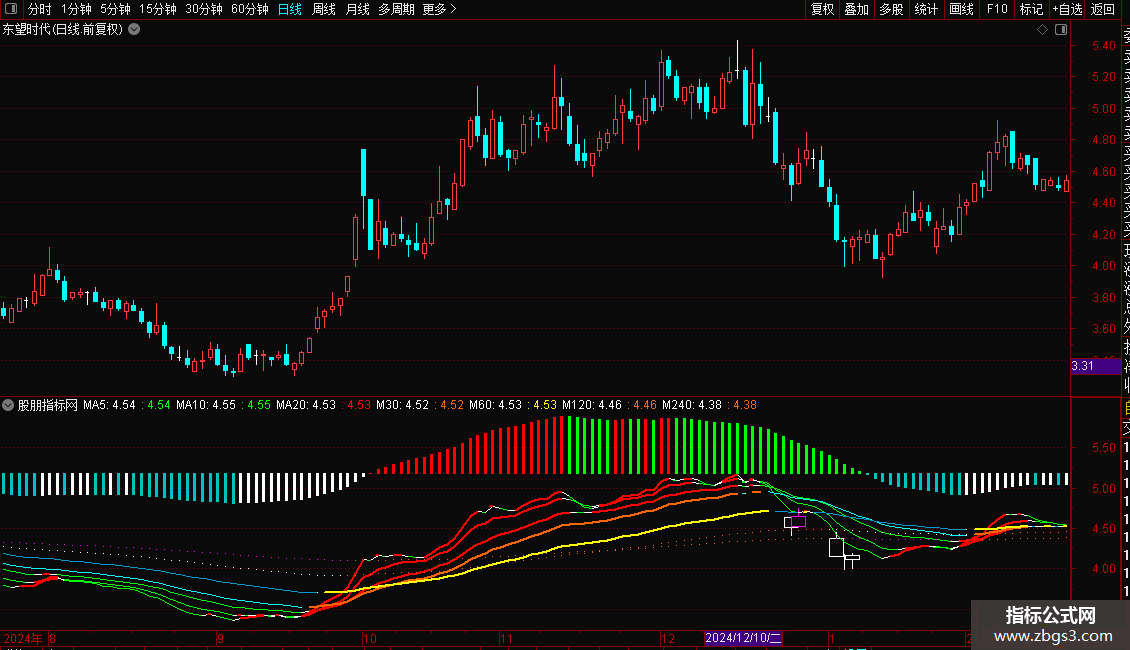Toggle the left sidebar panel icon
Viewport: 1130px width, 650px height.
(x=11, y=9)
